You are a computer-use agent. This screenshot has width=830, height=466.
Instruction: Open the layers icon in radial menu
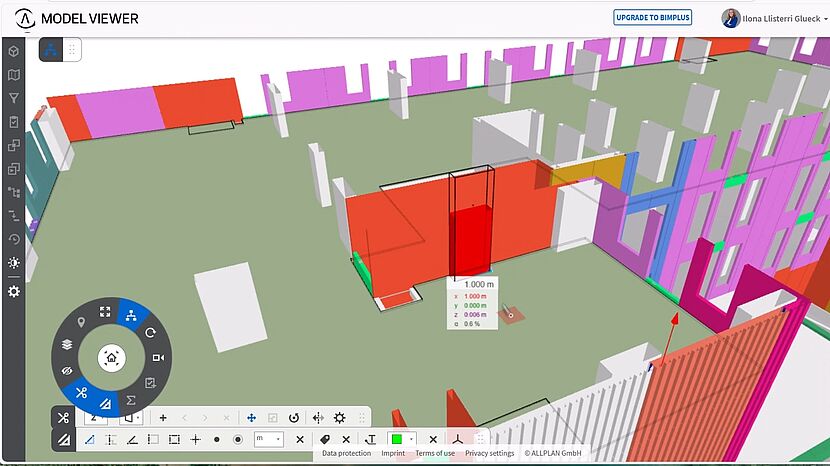point(67,343)
